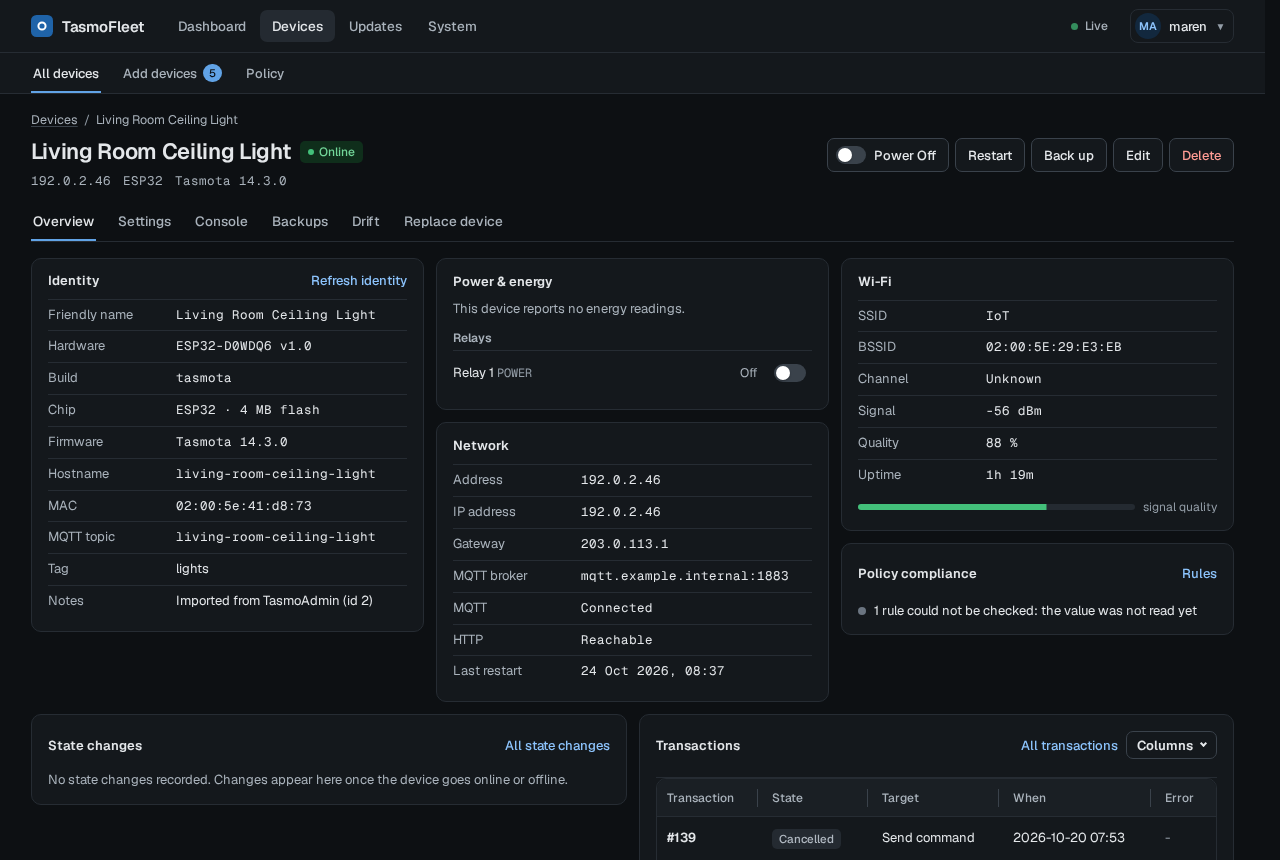Image resolution: width=1280 pixels, height=860 pixels.
Task: Click the Hardware value ESP32-D0WDQ6 v1.0
Action: click(x=244, y=346)
